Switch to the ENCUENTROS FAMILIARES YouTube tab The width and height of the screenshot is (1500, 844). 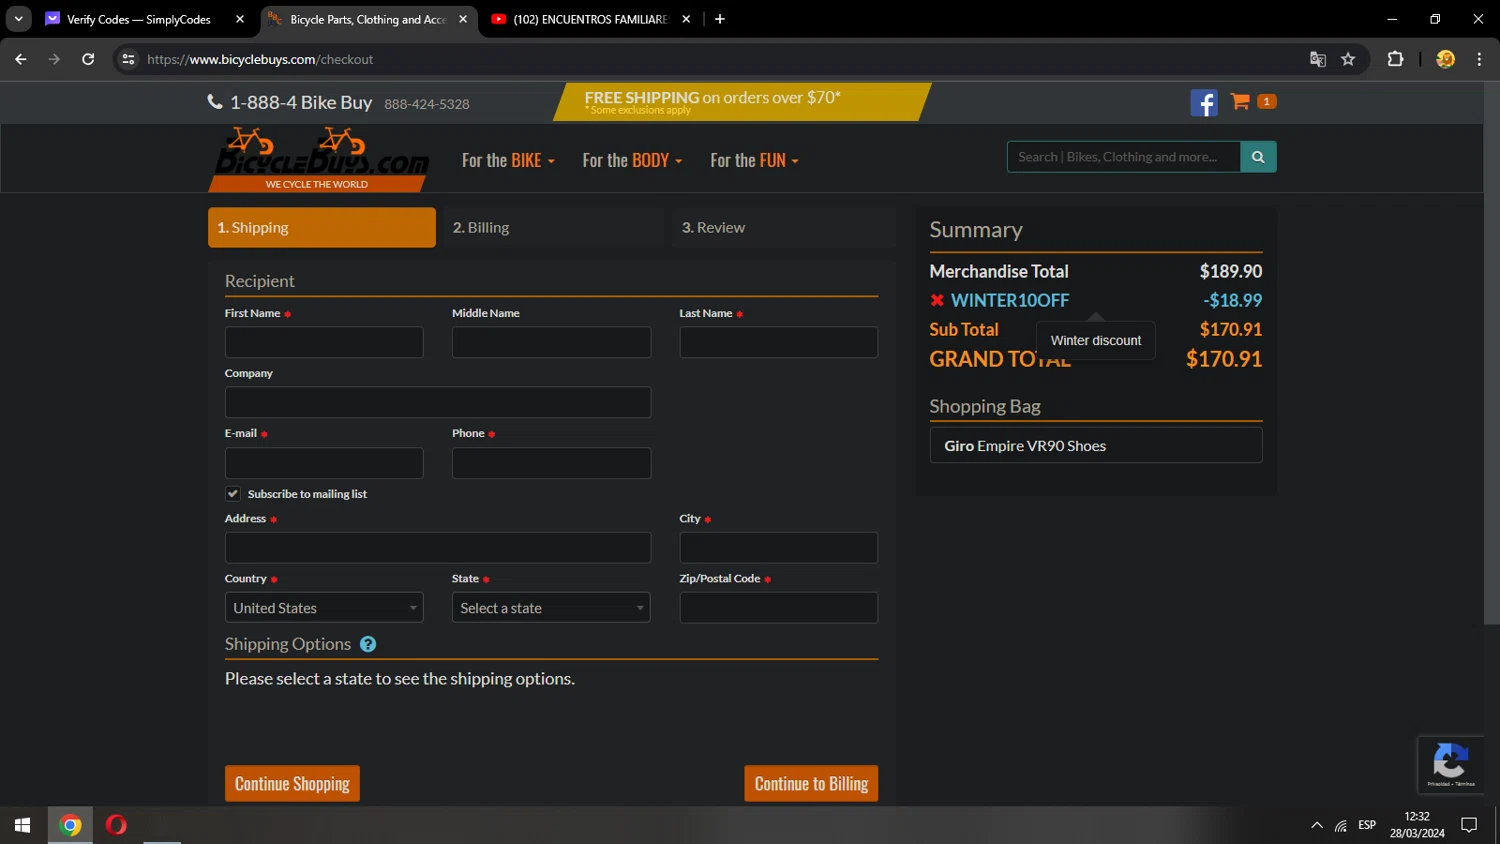coord(590,19)
